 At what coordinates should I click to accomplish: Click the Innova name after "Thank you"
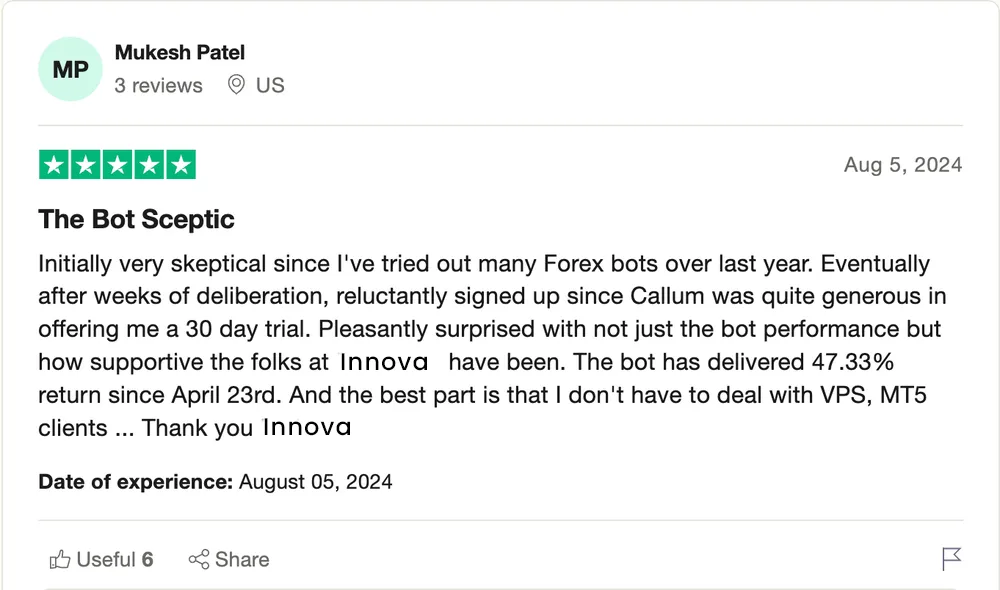coord(307,428)
